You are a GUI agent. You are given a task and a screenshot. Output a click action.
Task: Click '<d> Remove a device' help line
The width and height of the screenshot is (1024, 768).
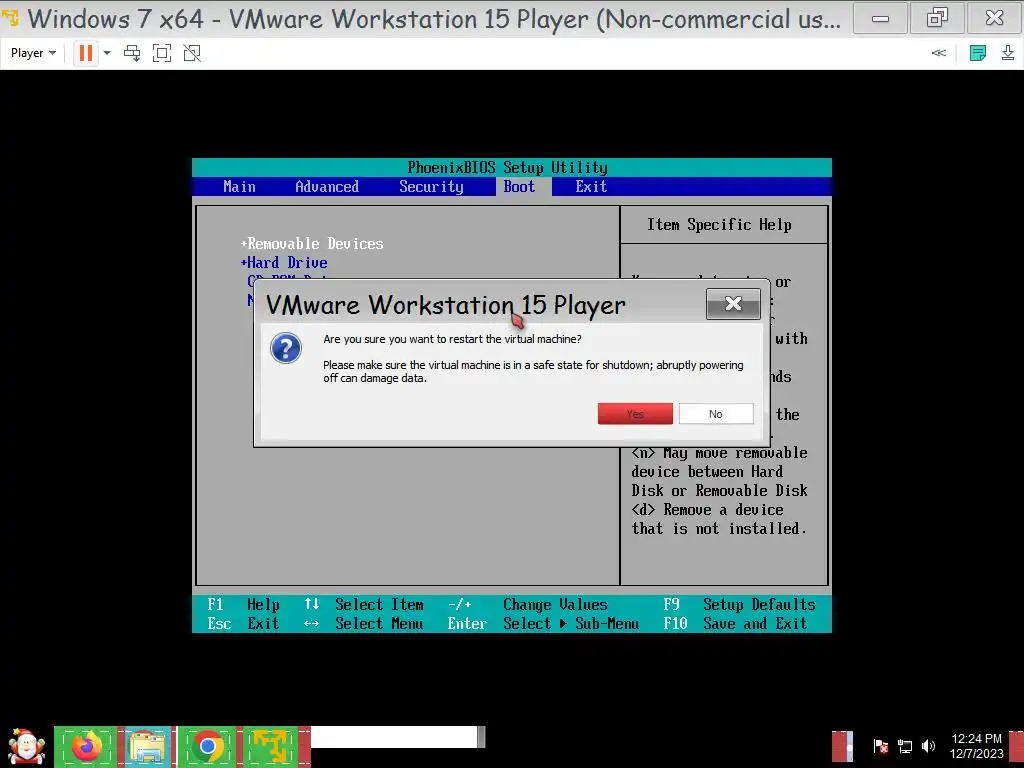tap(707, 509)
